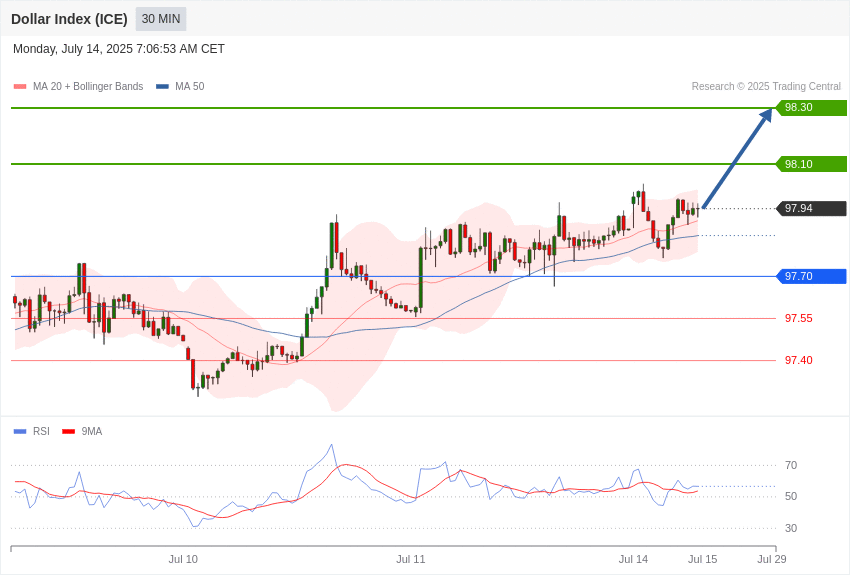
Task: Click the Dollar Index (ICE) title
Action: coord(69,19)
